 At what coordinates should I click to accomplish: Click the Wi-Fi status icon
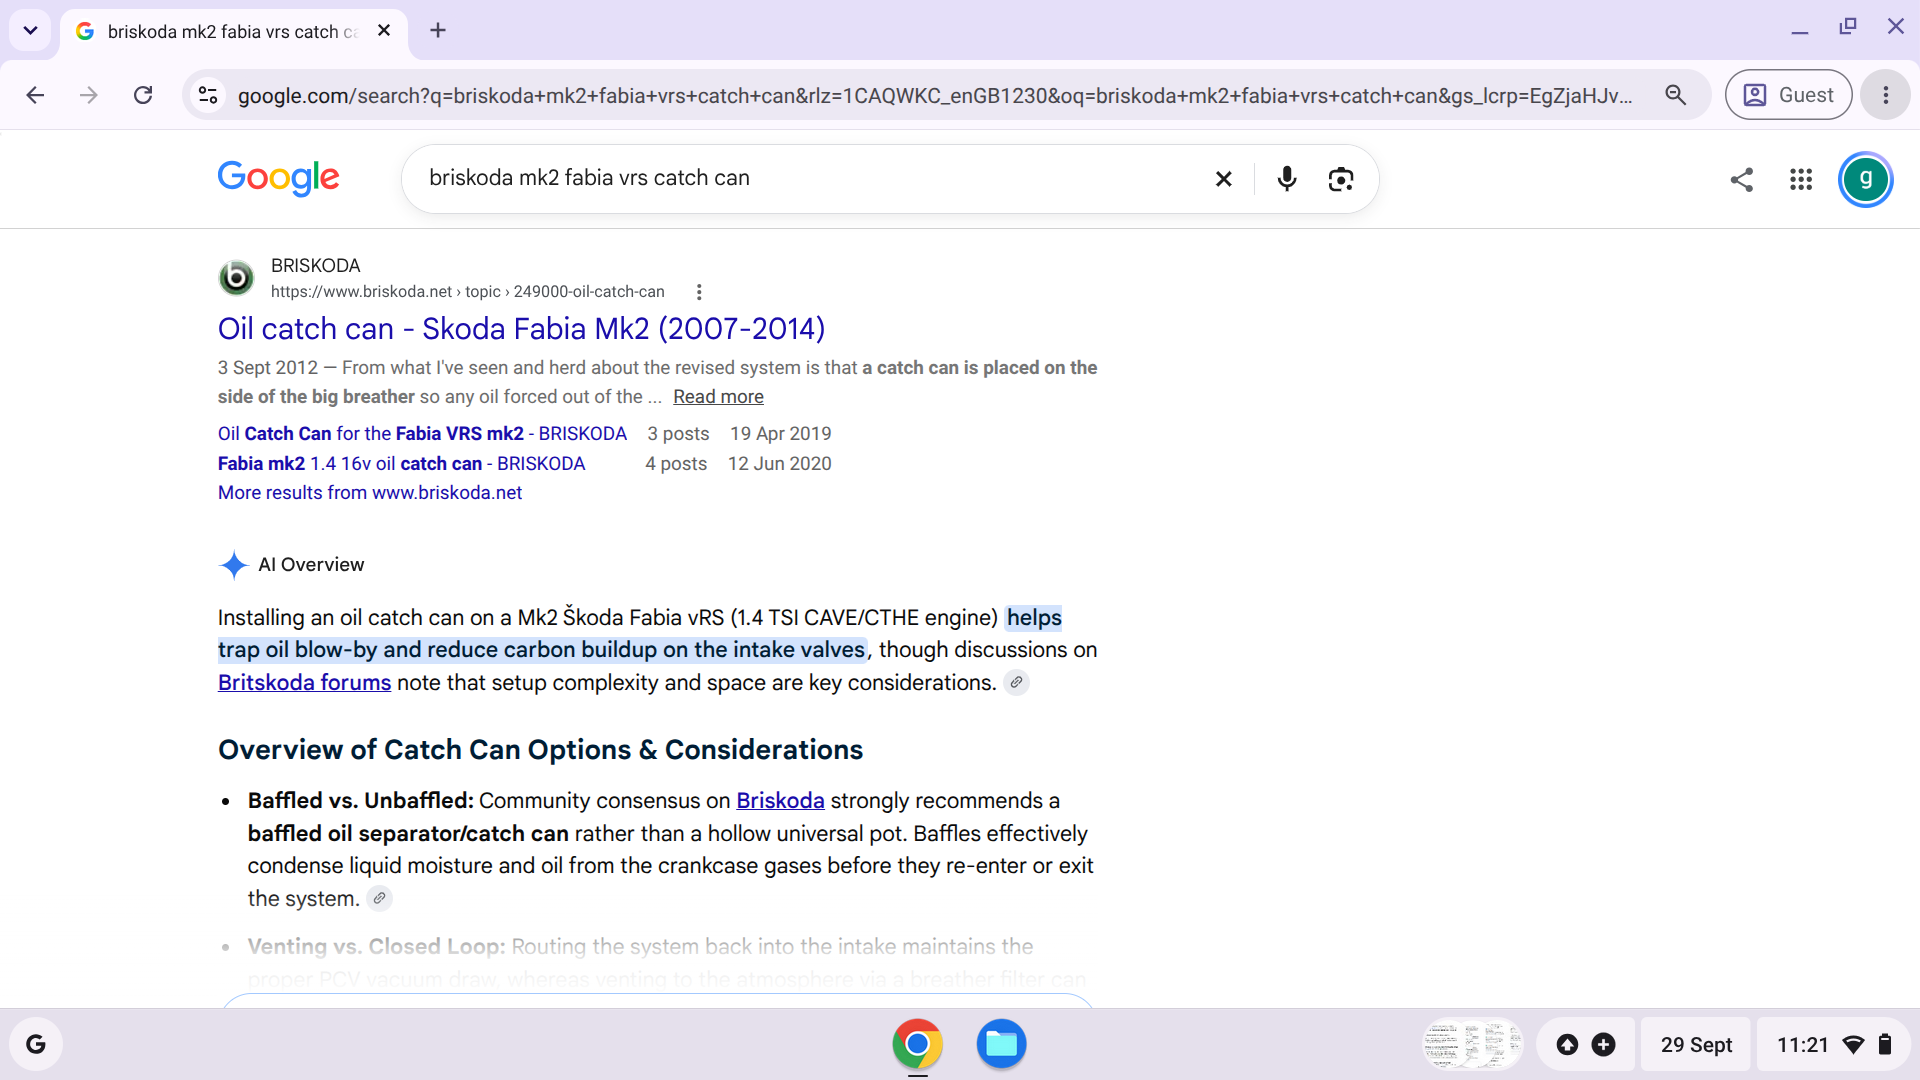[x=1853, y=1045]
